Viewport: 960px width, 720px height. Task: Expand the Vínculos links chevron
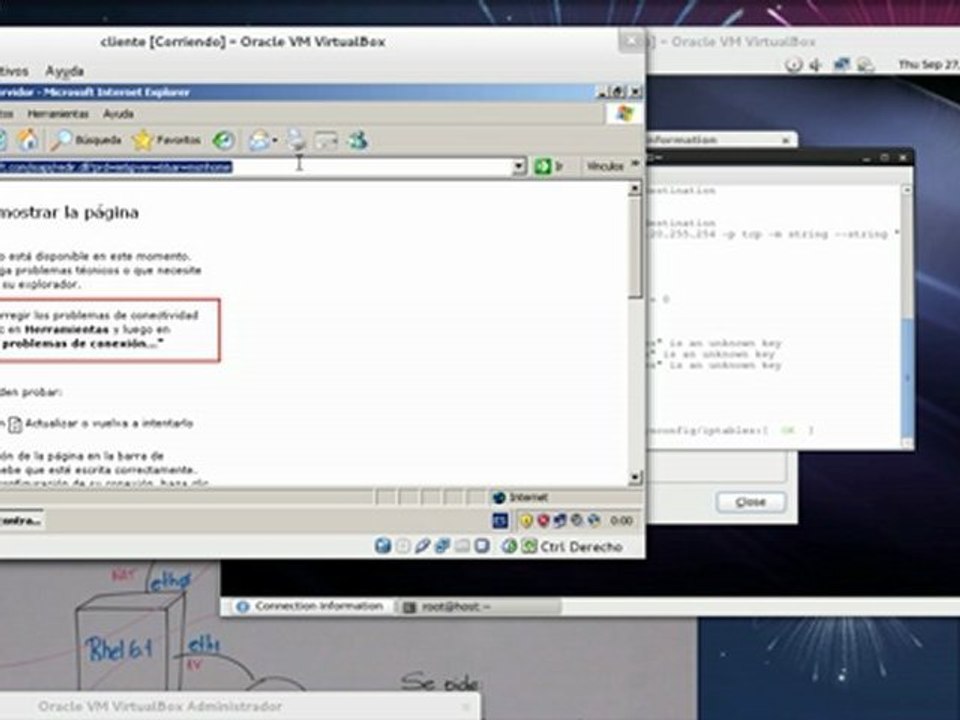point(635,165)
